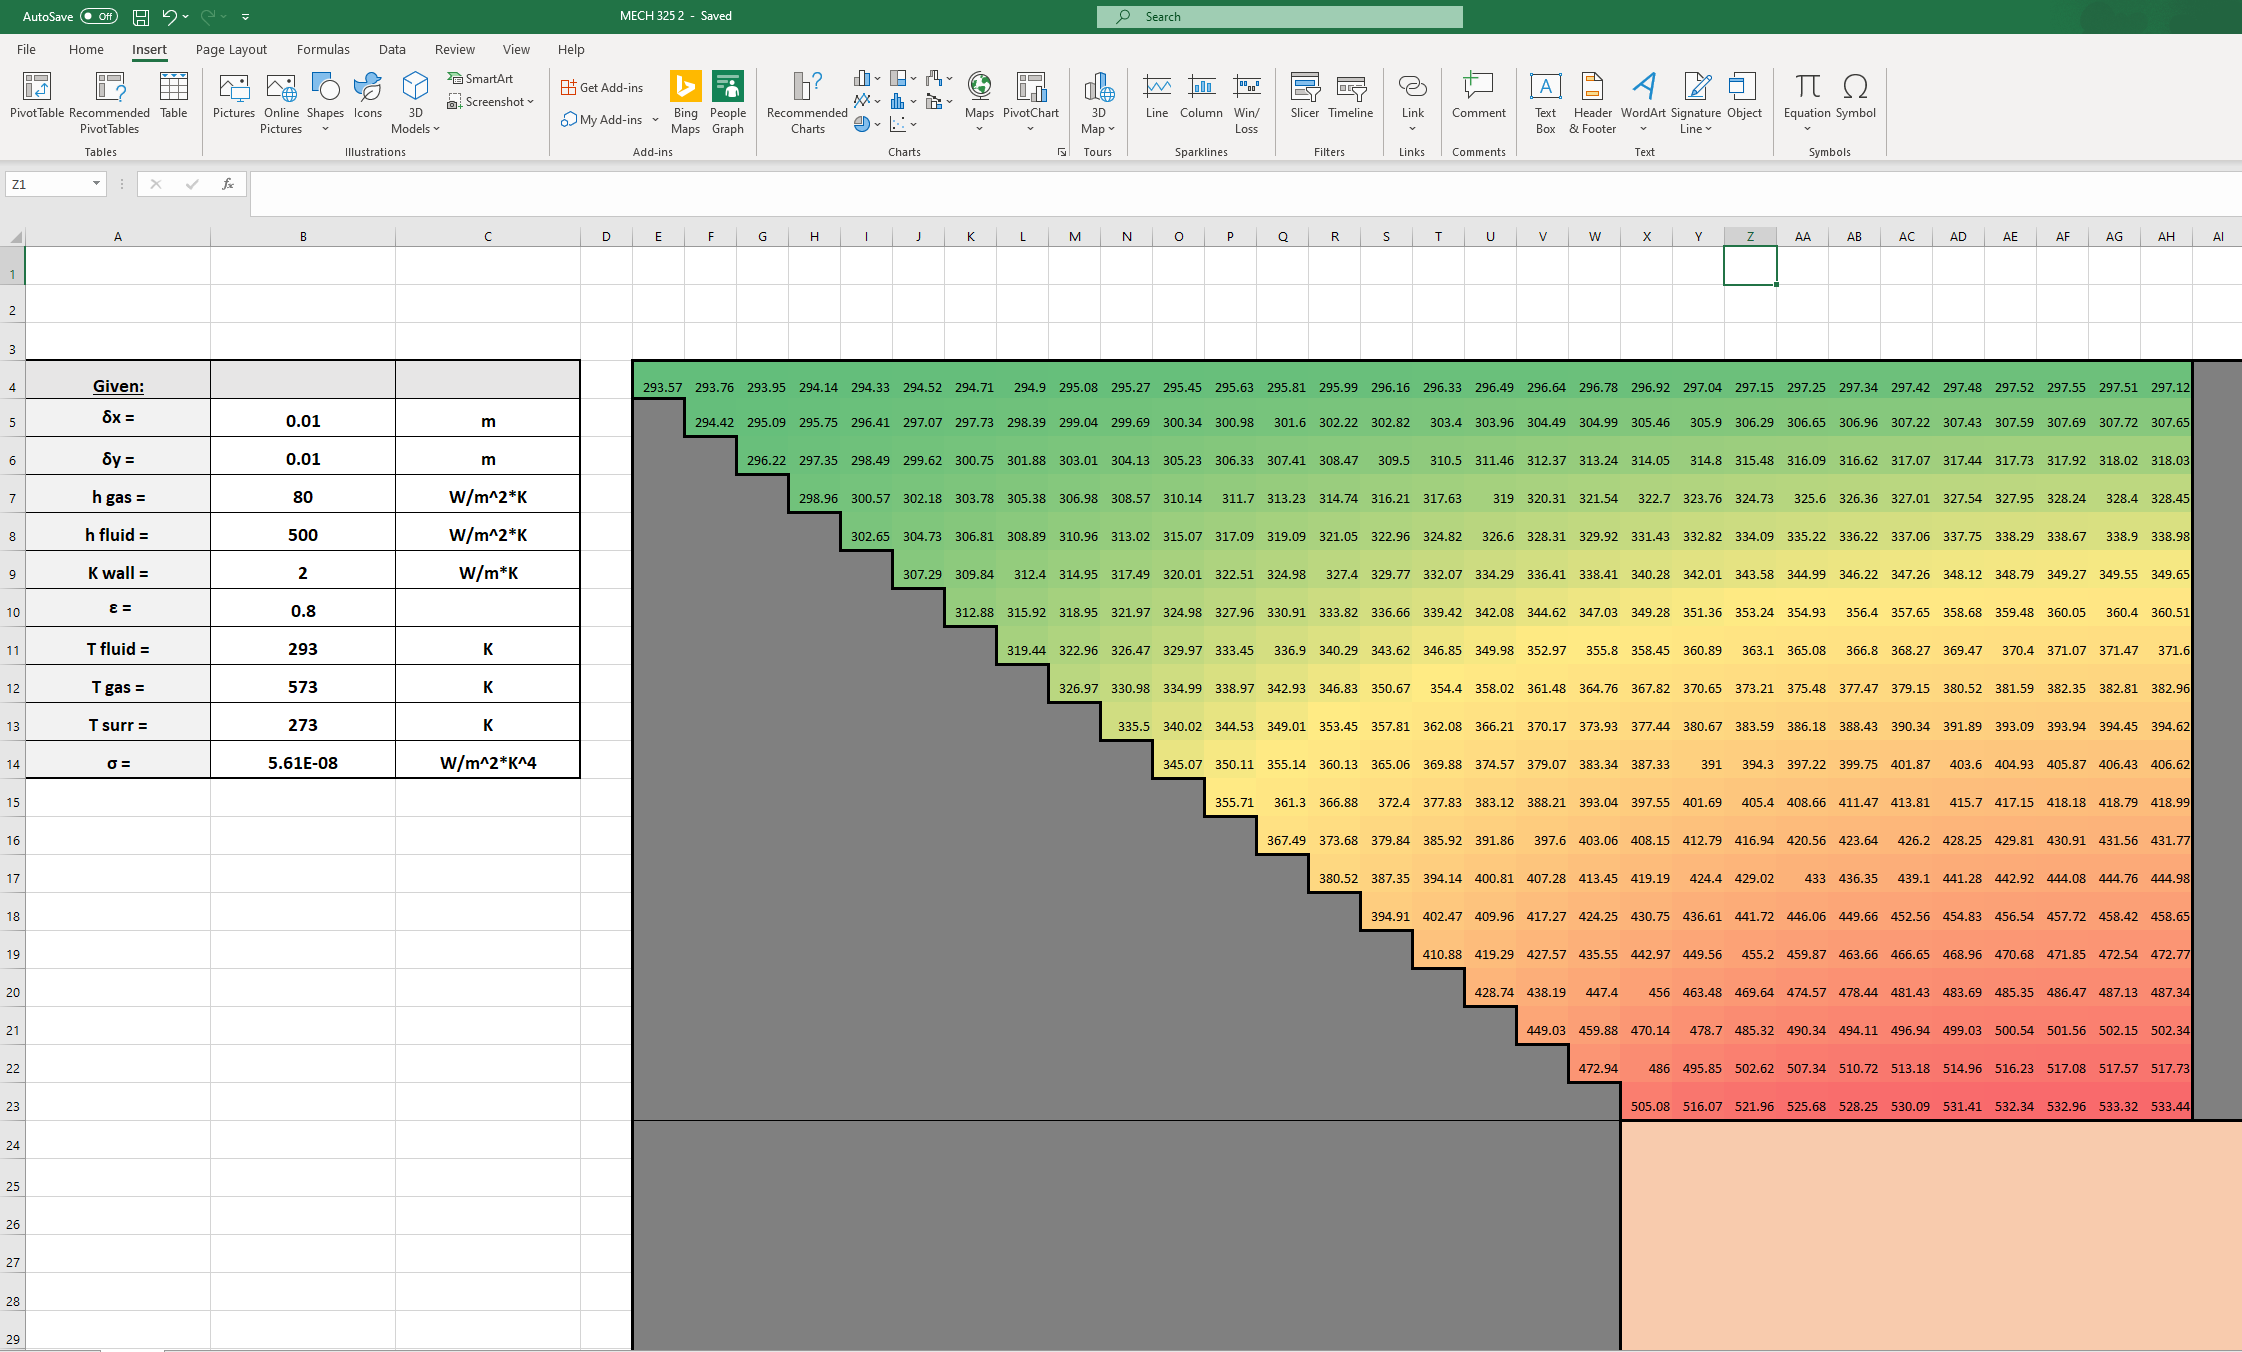Insert a Table
The image size is (2242, 1352).
(174, 96)
